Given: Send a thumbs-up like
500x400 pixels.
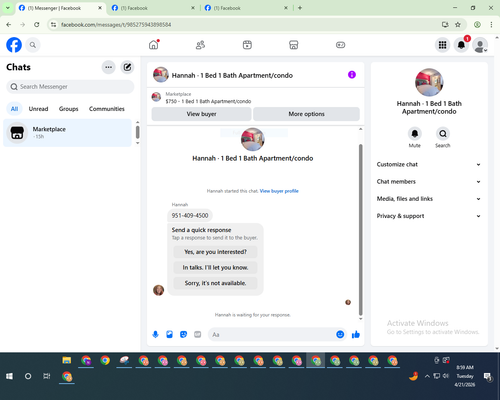Looking at the screenshot, I should (x=356, y=334).
